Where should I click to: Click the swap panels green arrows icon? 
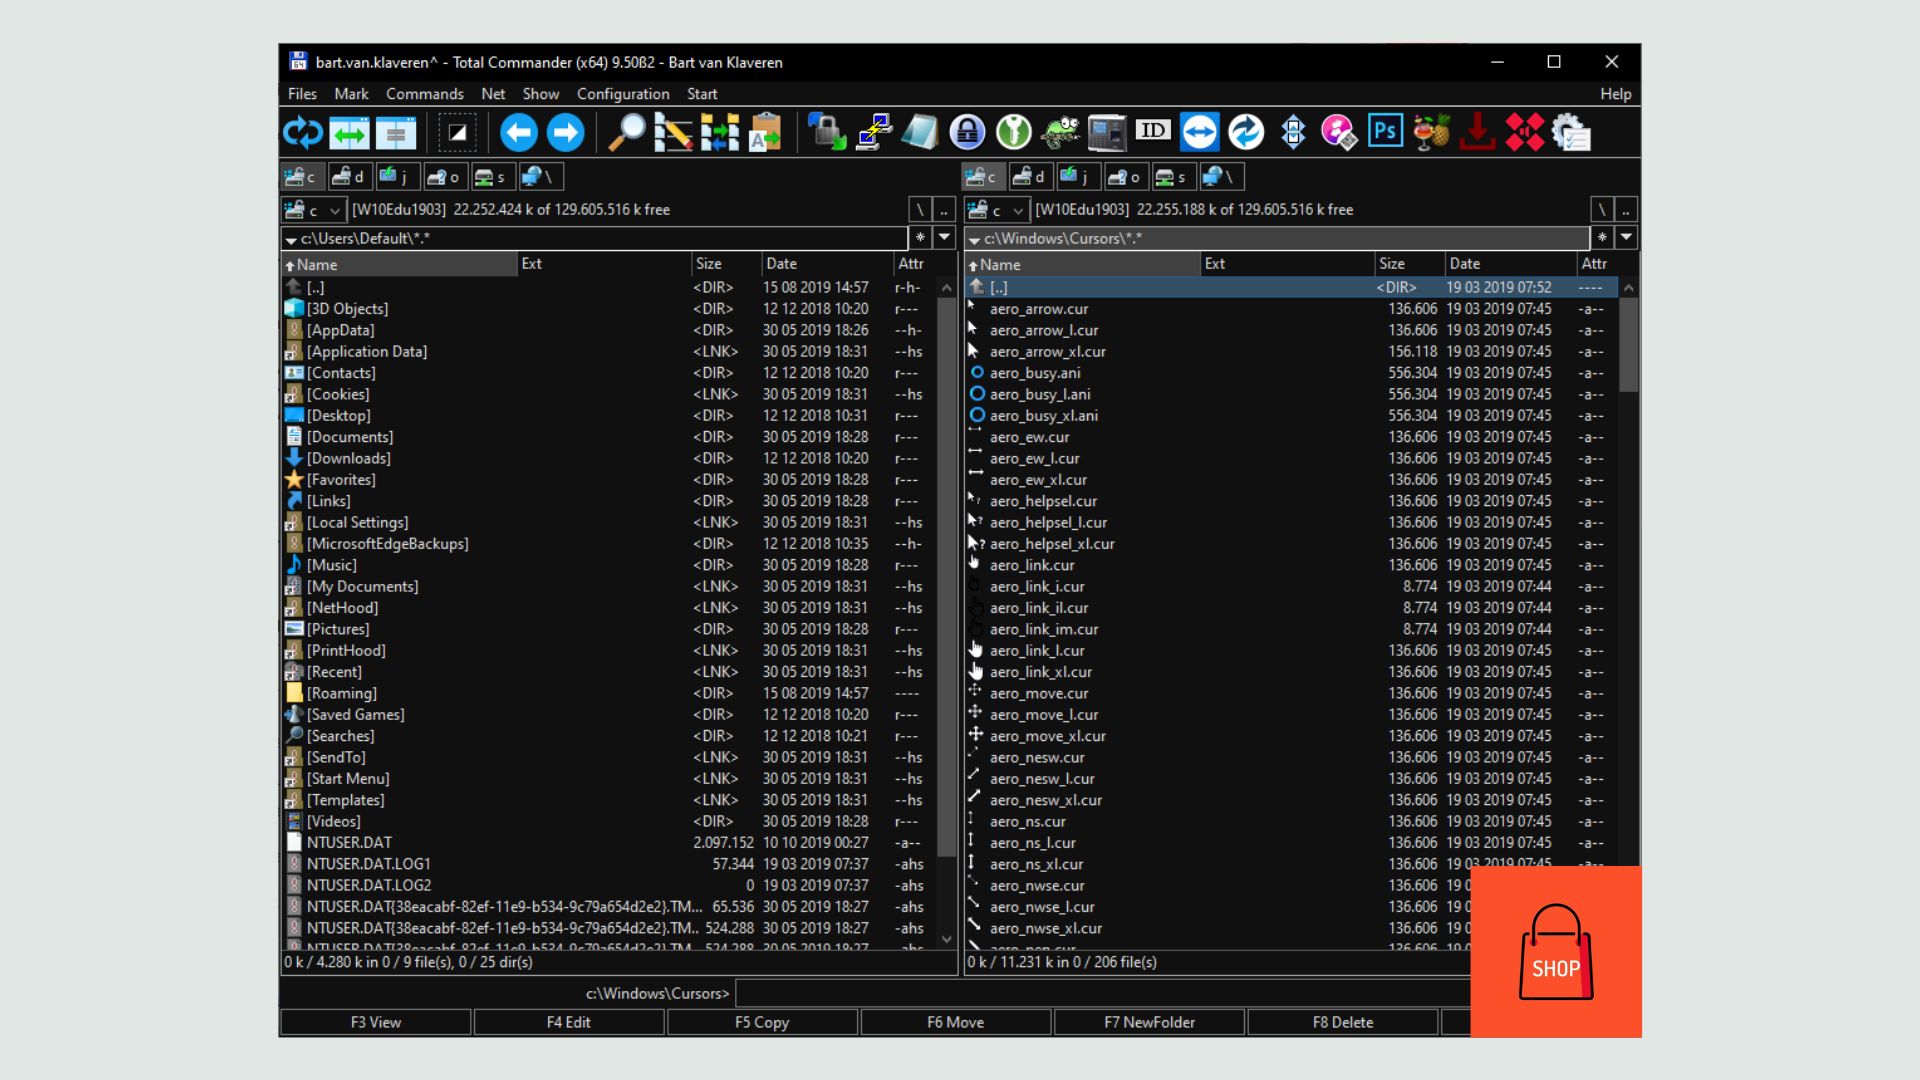349,132
